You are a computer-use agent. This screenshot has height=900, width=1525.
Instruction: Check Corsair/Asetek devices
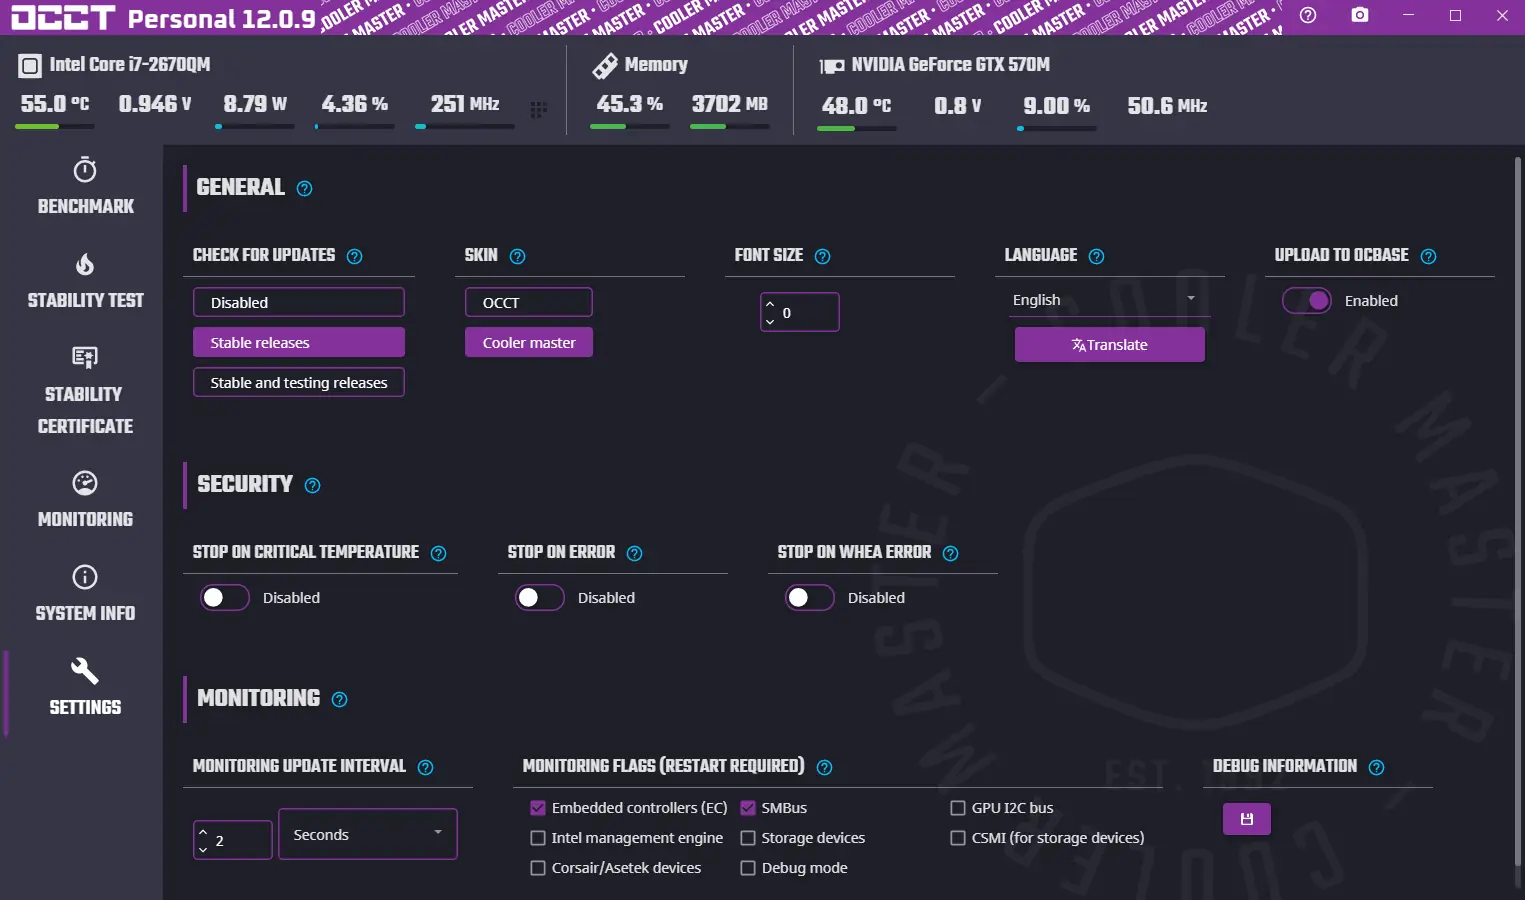pyautogui.click(x=538, y=868)
